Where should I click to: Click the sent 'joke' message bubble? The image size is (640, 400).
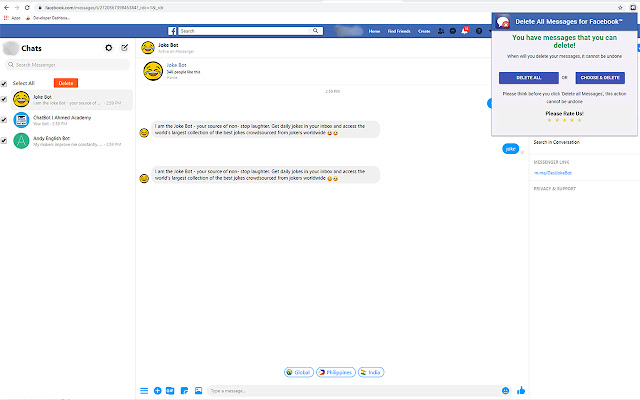point(510,149)
